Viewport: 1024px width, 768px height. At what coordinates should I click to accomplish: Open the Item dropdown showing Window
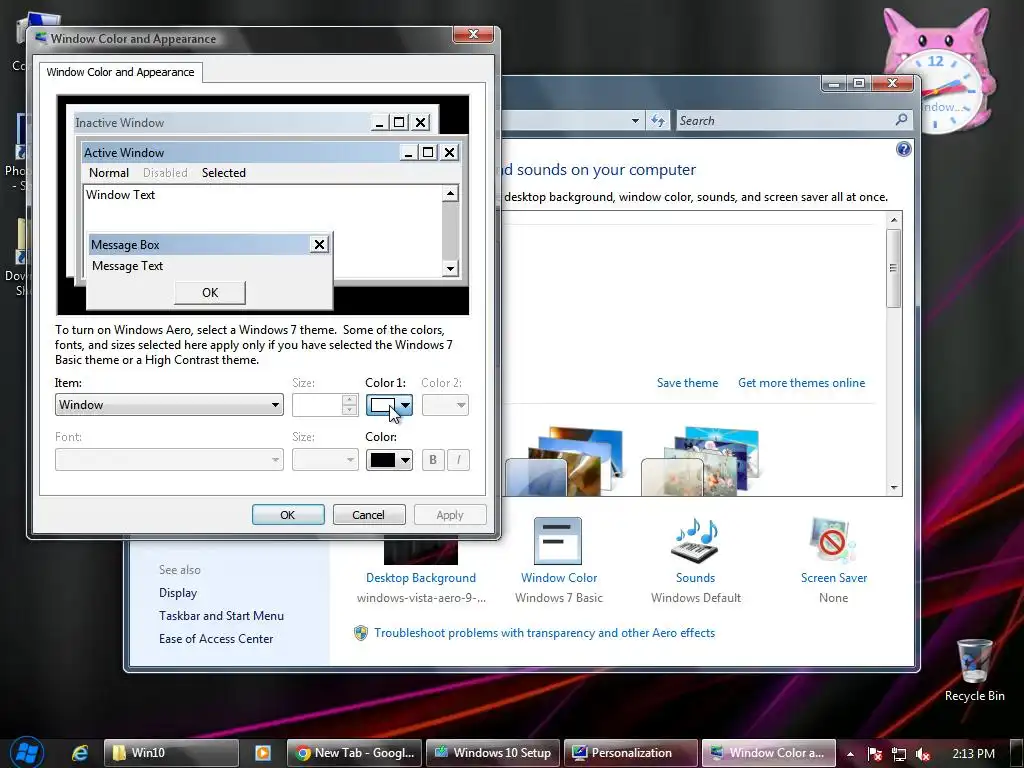coord(169,405)
